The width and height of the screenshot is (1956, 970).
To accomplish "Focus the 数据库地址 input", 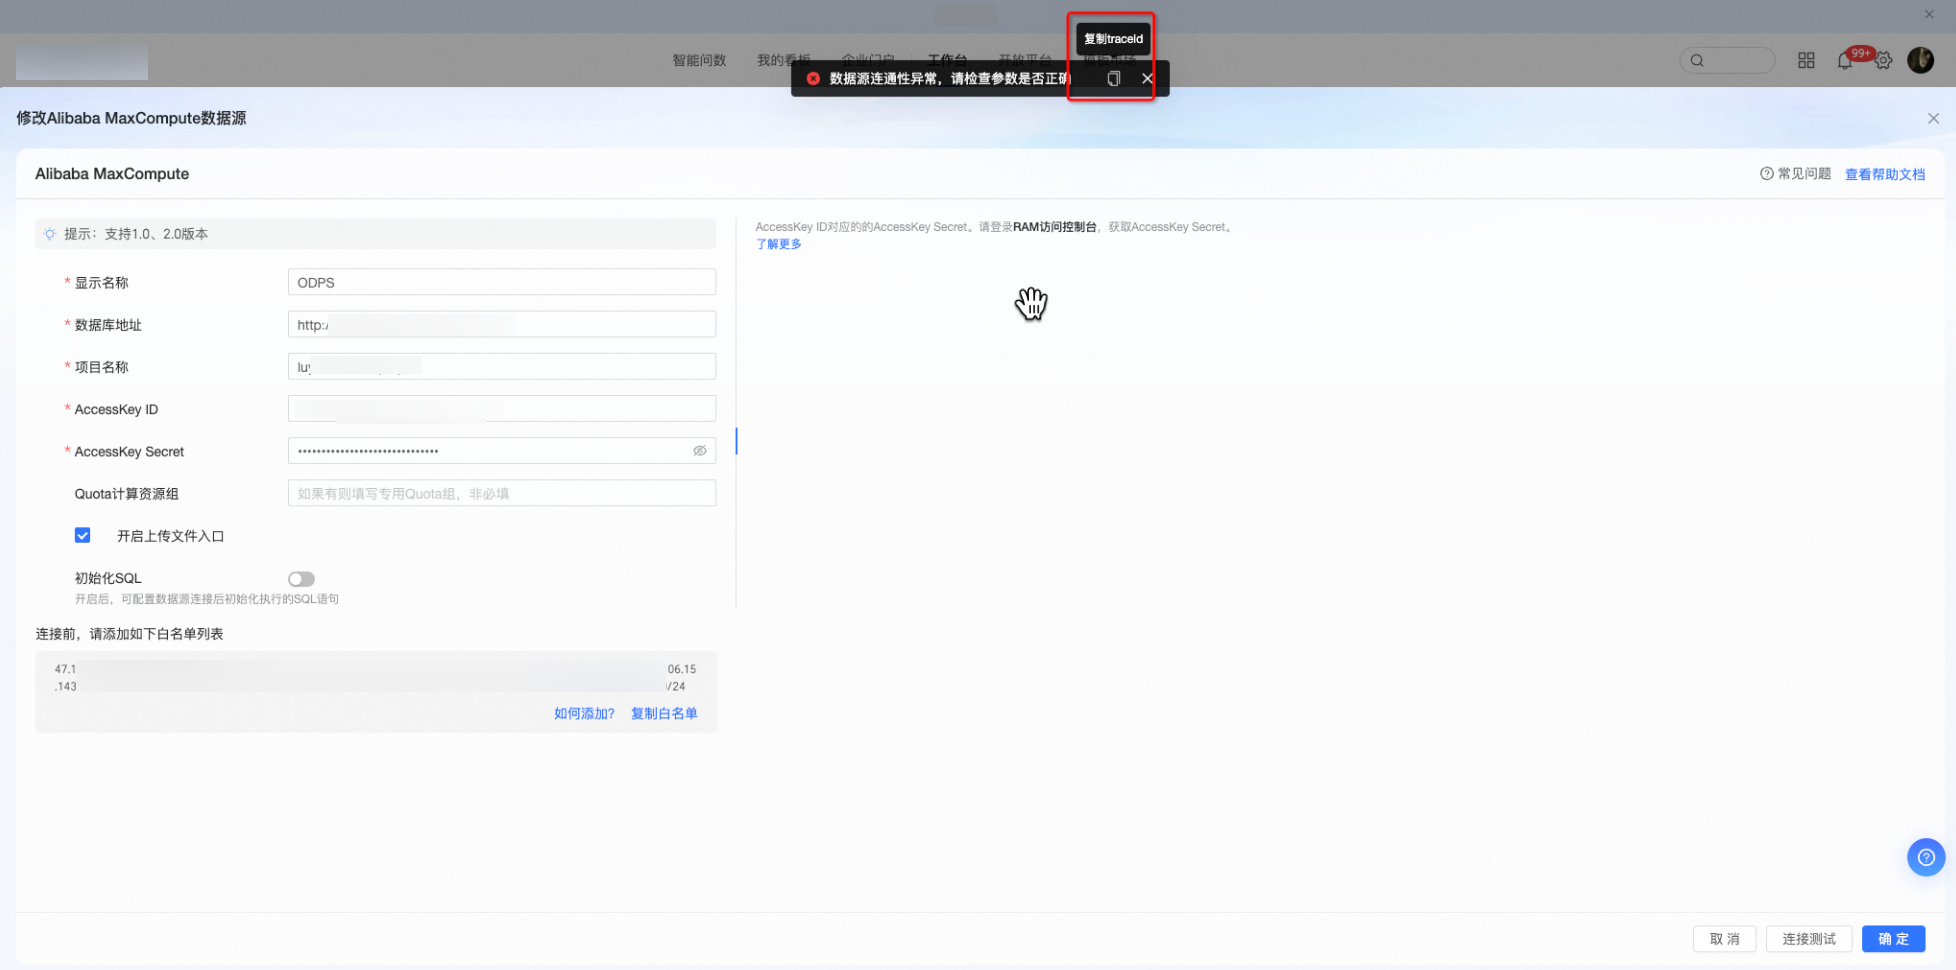I will click(x=502, y=324).
